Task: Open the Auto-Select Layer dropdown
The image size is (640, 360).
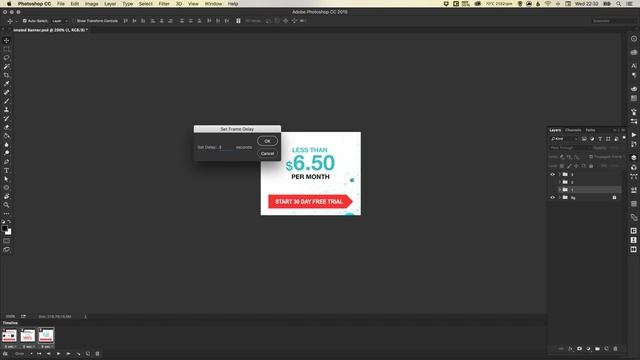Action: pos(60,21)
